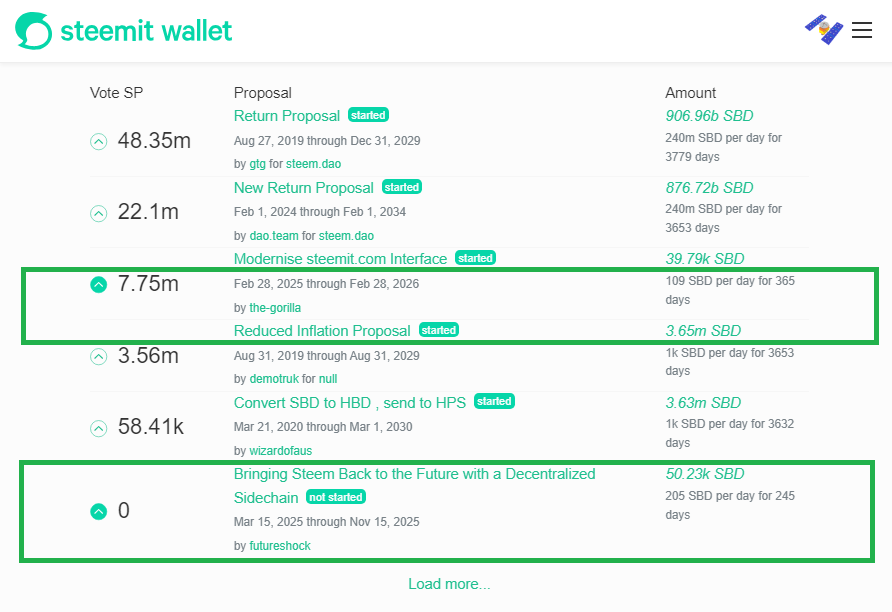
Task: Upvote the Return Proposal with 48.35m SP
Action: pos(98,141)
